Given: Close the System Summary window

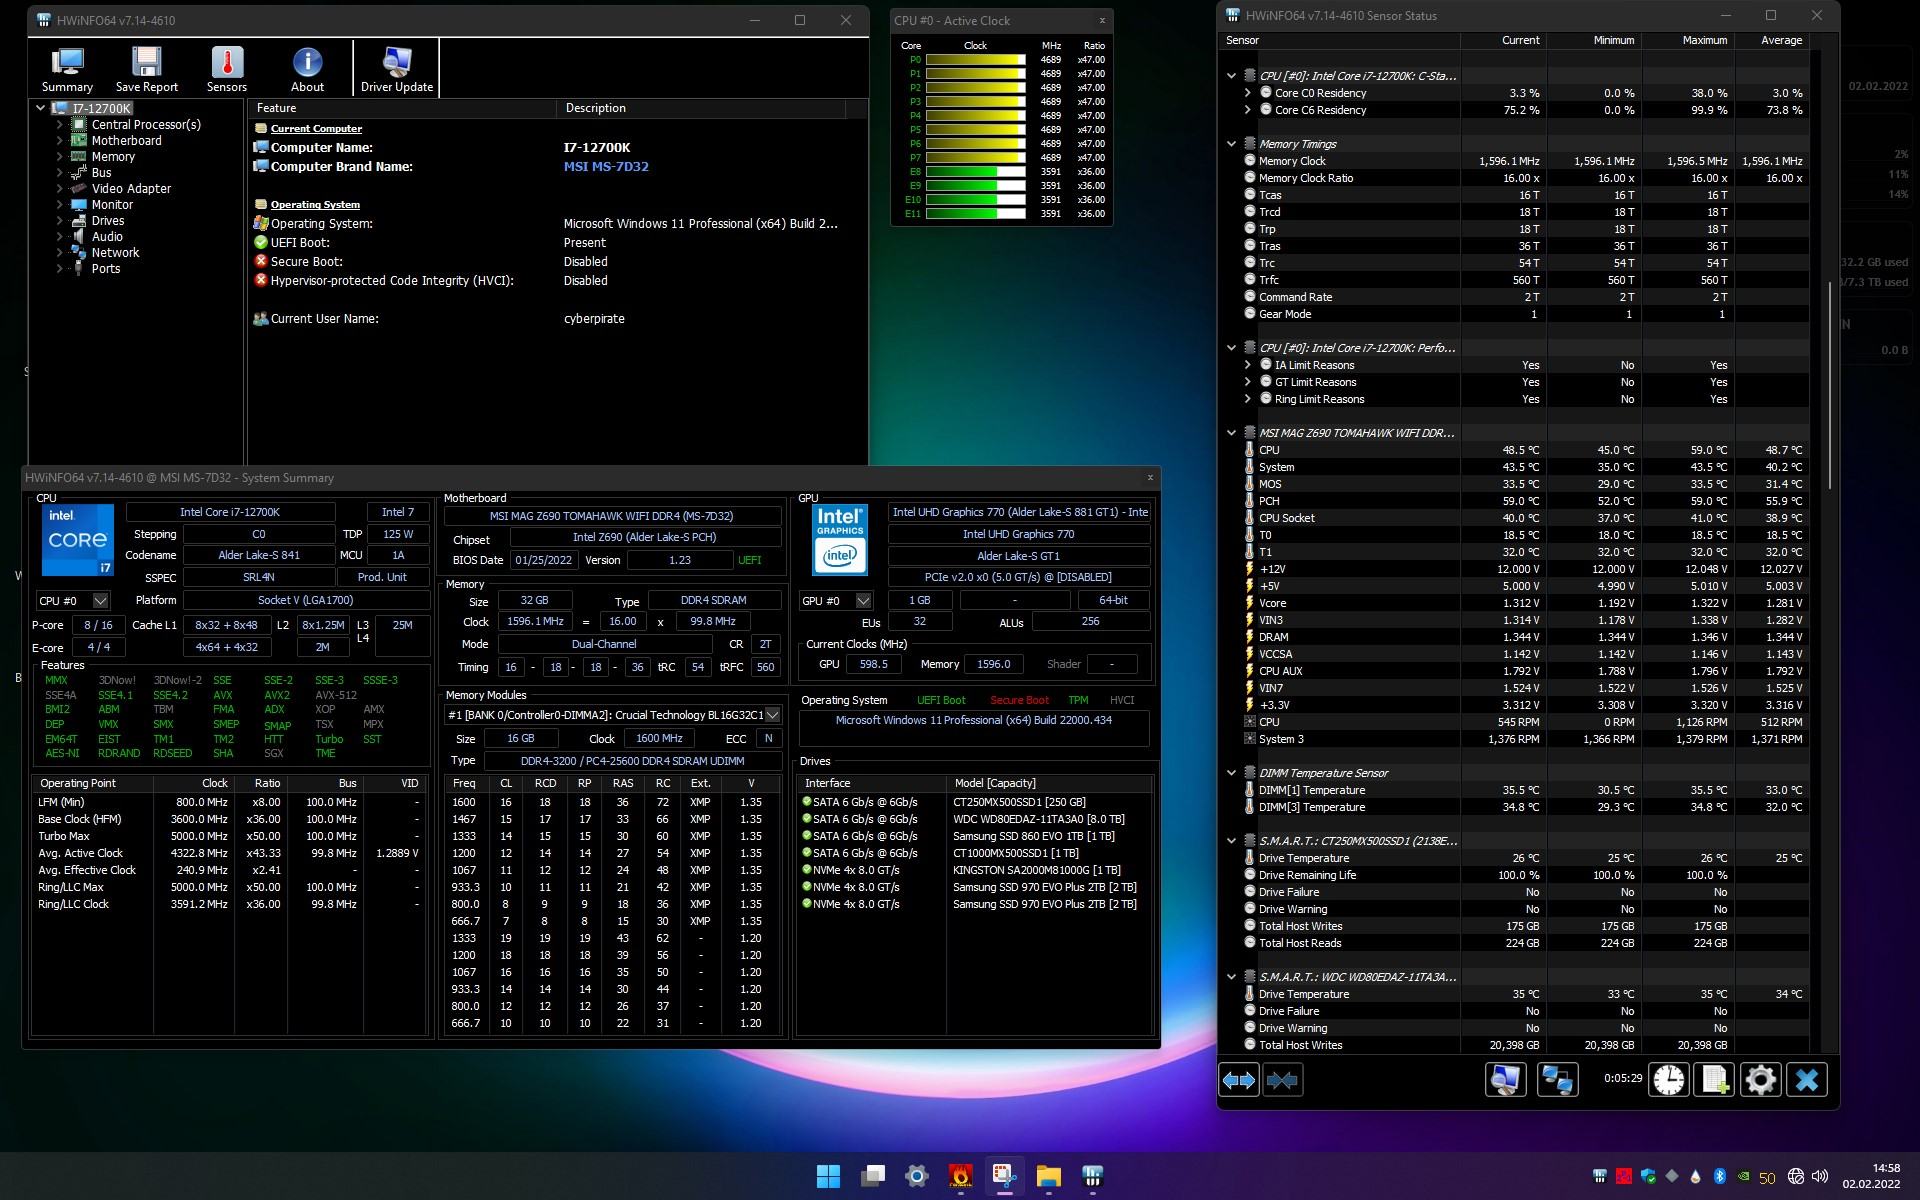Looking at the screenshot, I should click(x=1150, y=478).
